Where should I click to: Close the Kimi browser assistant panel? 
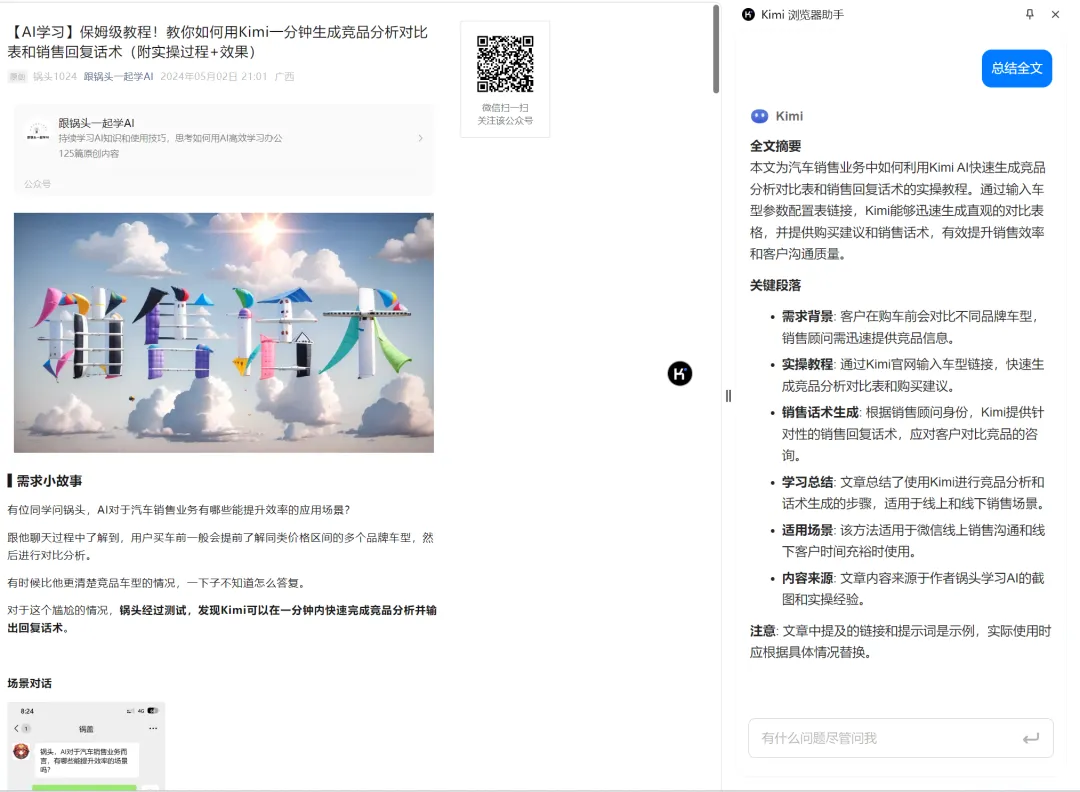tap(1055, 15)
